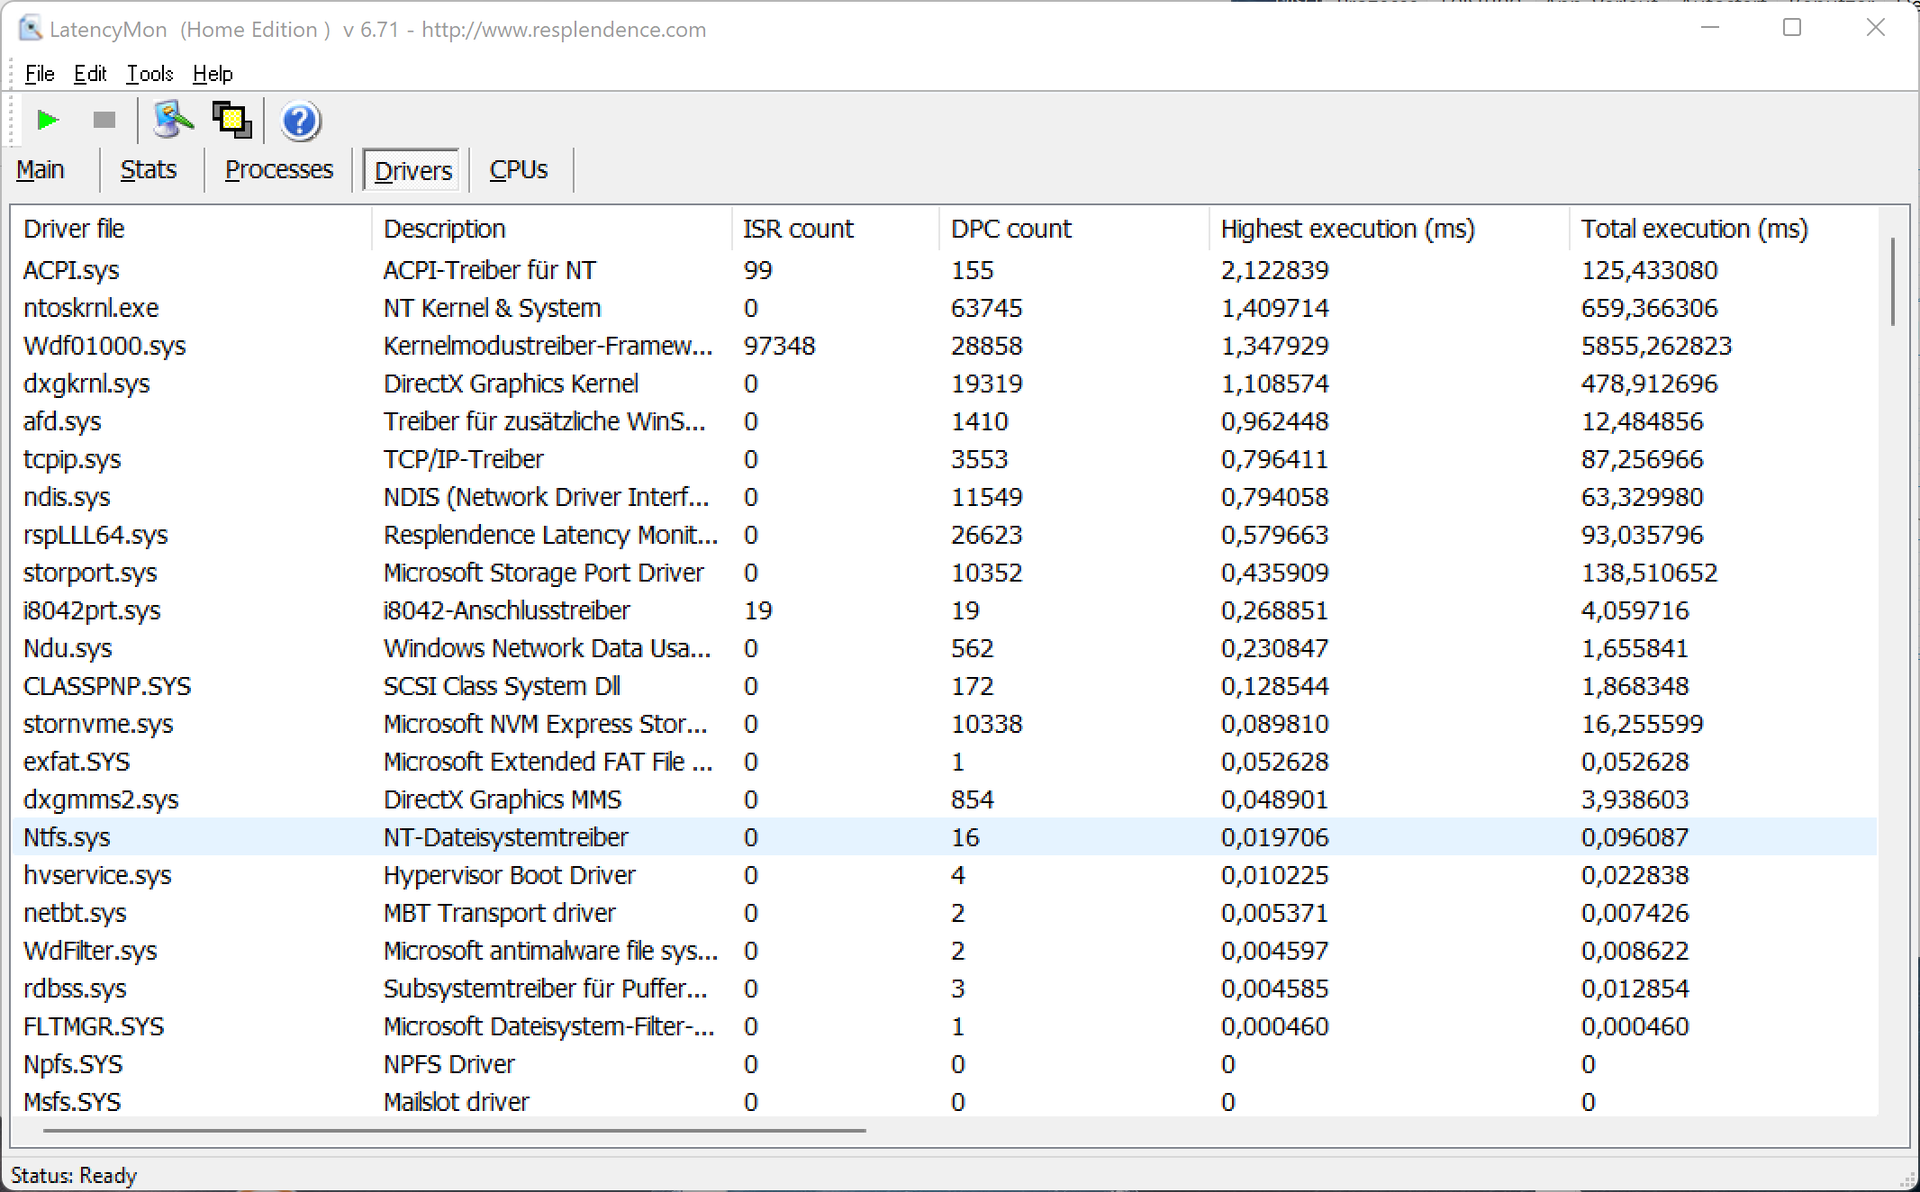Sort by Highest execution (ms) column header
This screenshot has width=1920, height=1192.
1347,229
